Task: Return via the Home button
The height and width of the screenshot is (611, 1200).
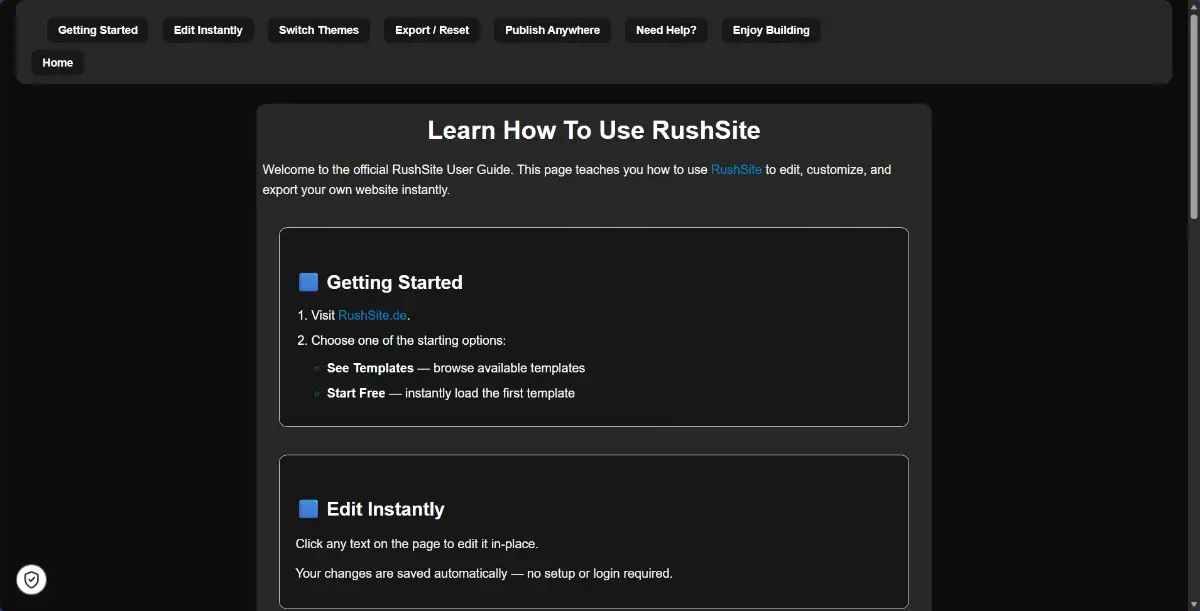Action: tap(58, 62)
